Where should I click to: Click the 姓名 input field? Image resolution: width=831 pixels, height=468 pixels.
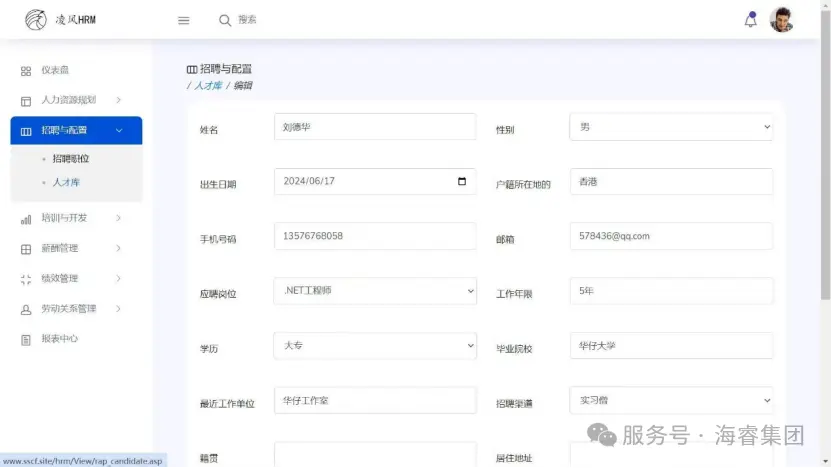pos(375,127)
